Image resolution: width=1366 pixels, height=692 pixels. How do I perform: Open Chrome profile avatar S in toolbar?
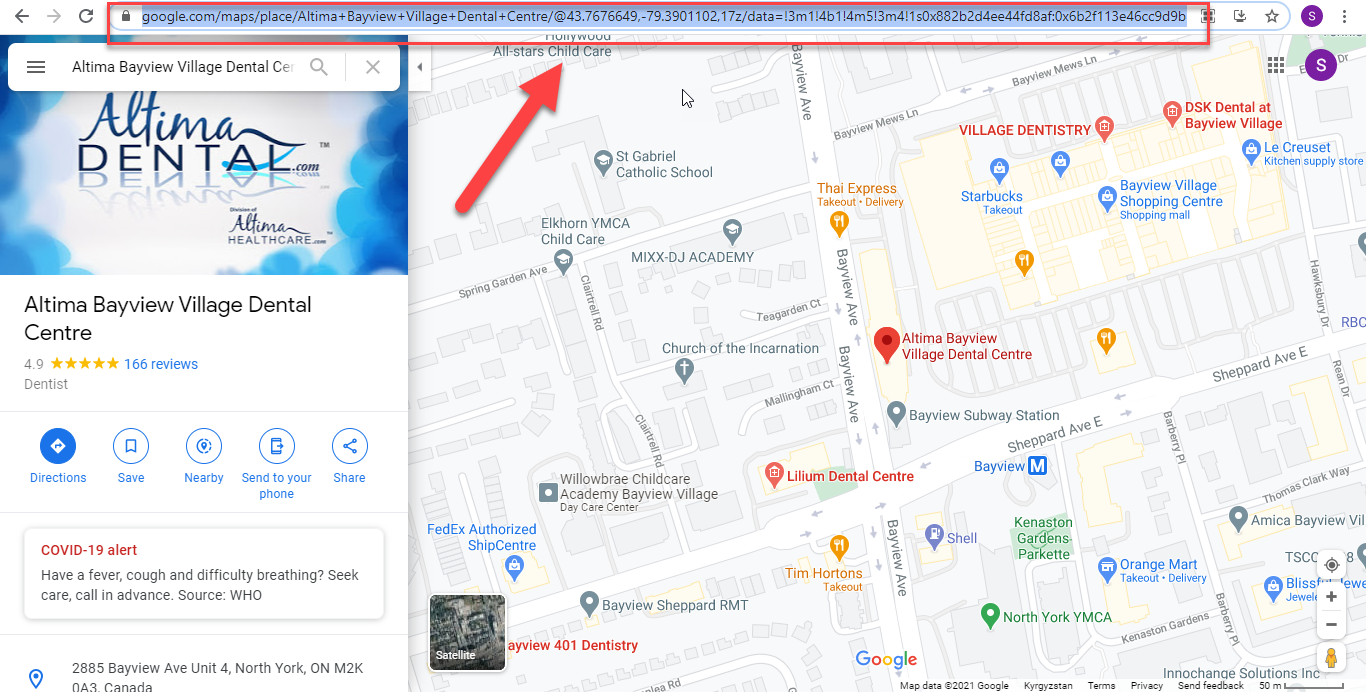pos(1312,16)
